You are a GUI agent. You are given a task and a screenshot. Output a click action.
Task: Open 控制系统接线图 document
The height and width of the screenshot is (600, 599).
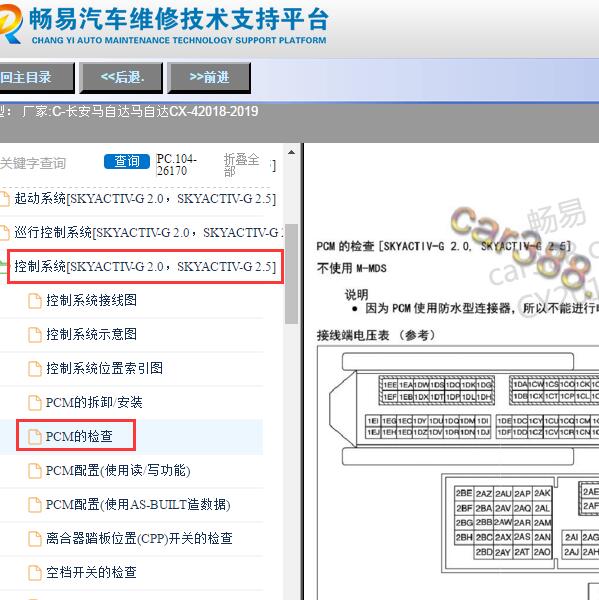pyautogui.click(x=91, y=300)
